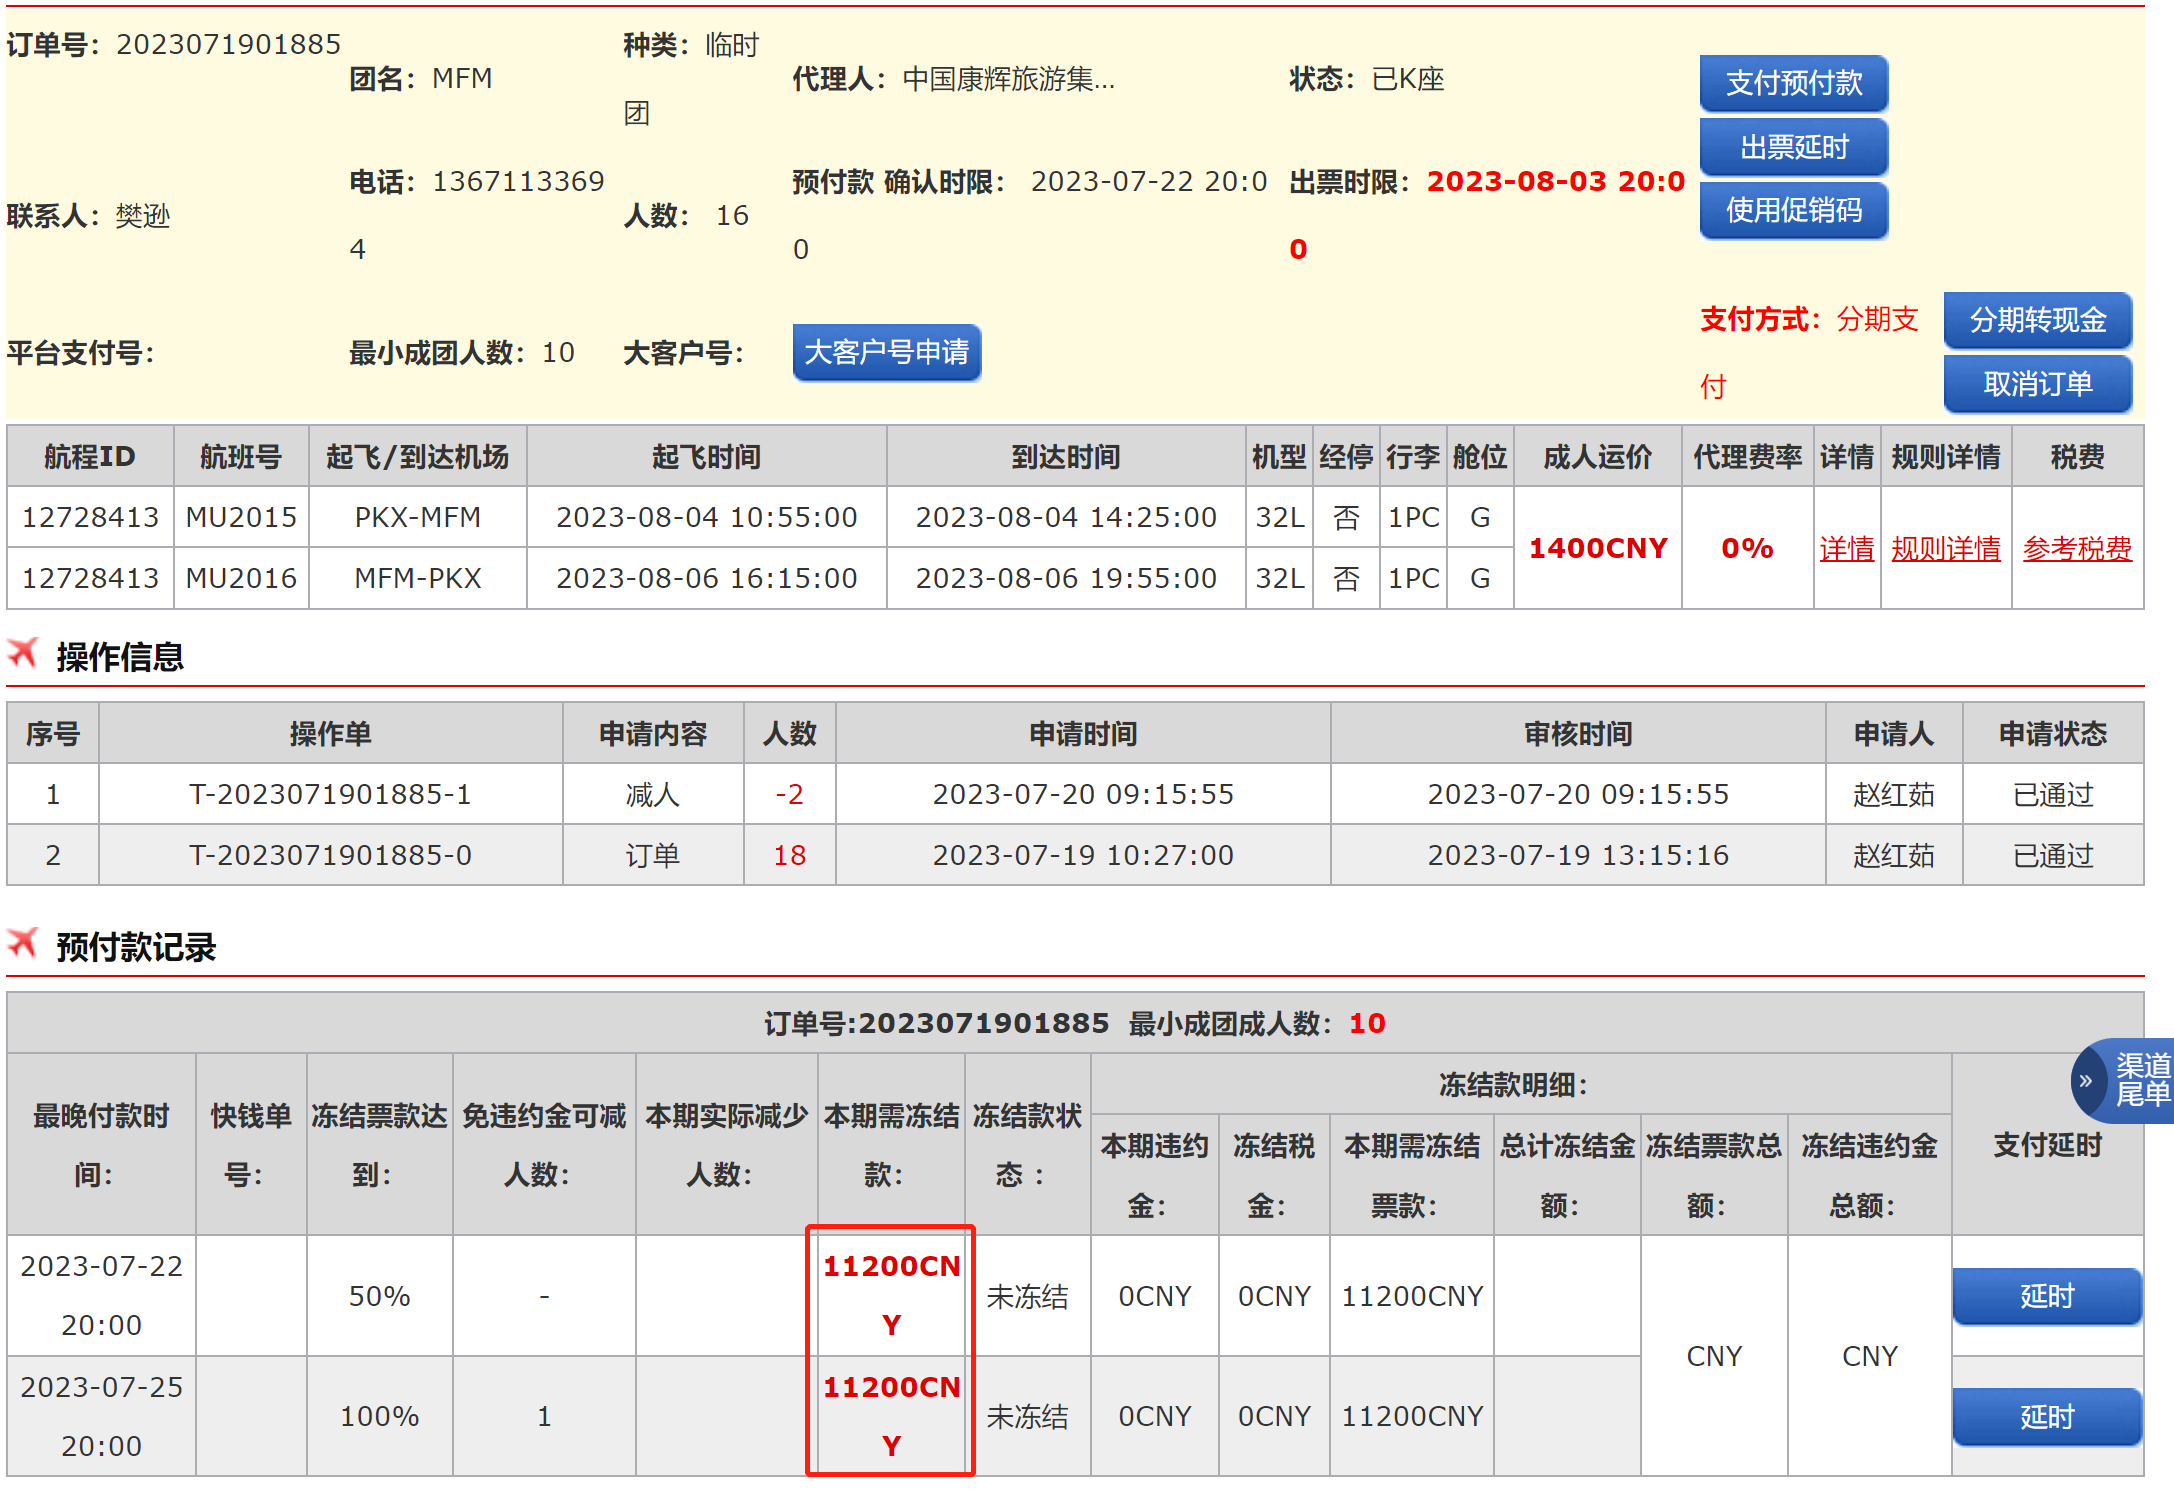Click the 支付预付款 button
The width and height of the screenshot is (2174, 1507).
[1793, 83]
